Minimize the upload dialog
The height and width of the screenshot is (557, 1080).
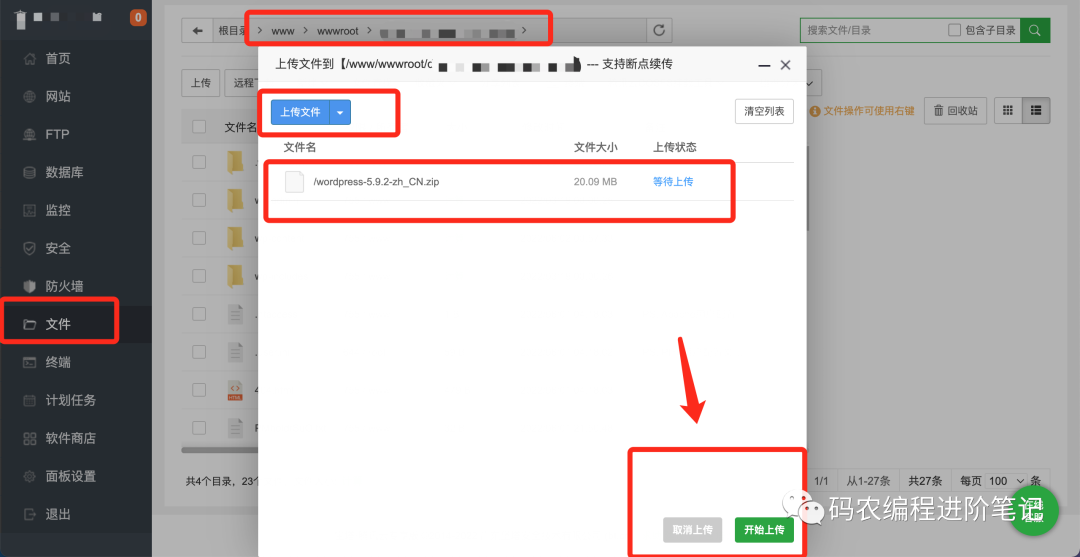coord(764,65)
